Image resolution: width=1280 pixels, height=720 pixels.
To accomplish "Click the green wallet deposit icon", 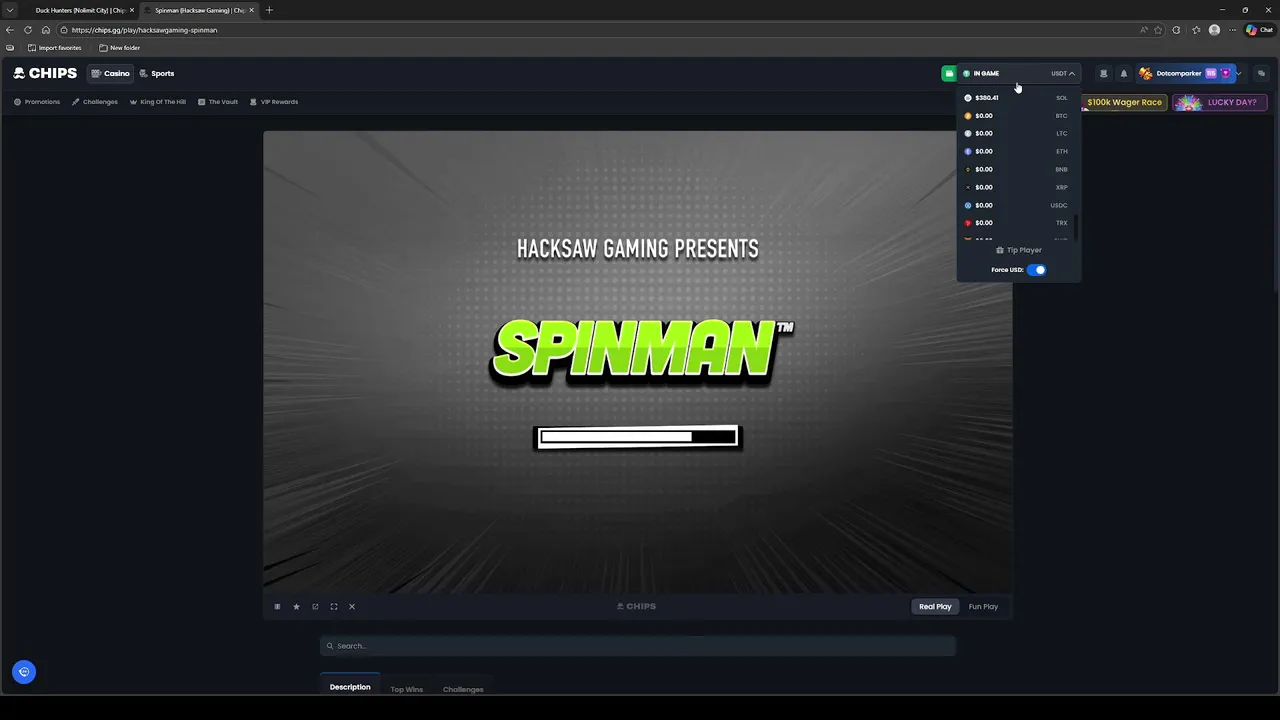I will tap(948, 73).
